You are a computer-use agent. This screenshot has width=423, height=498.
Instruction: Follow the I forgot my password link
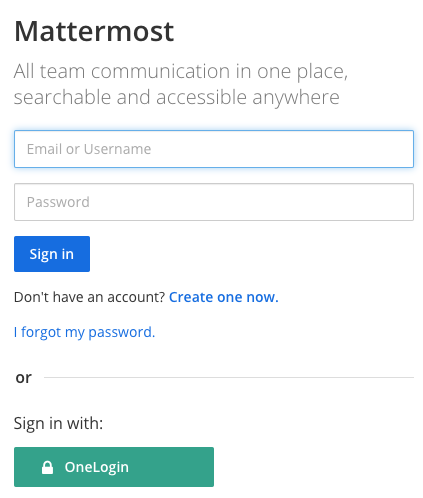[x=84, y=332]
